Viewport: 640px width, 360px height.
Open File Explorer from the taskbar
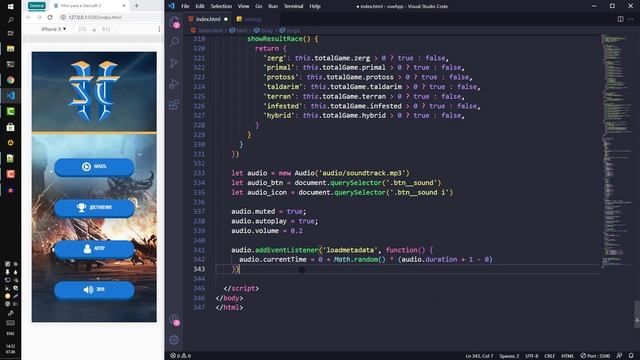point(11,49)
